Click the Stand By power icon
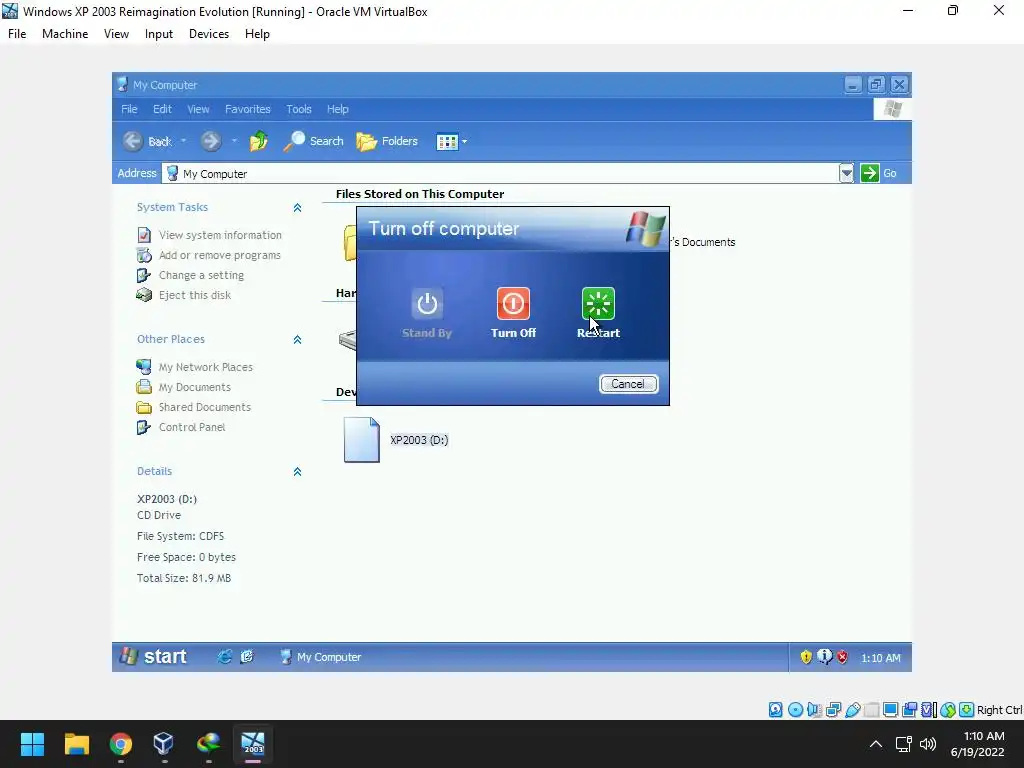Viewport: 1024px width, 768px height. point(427,304)
